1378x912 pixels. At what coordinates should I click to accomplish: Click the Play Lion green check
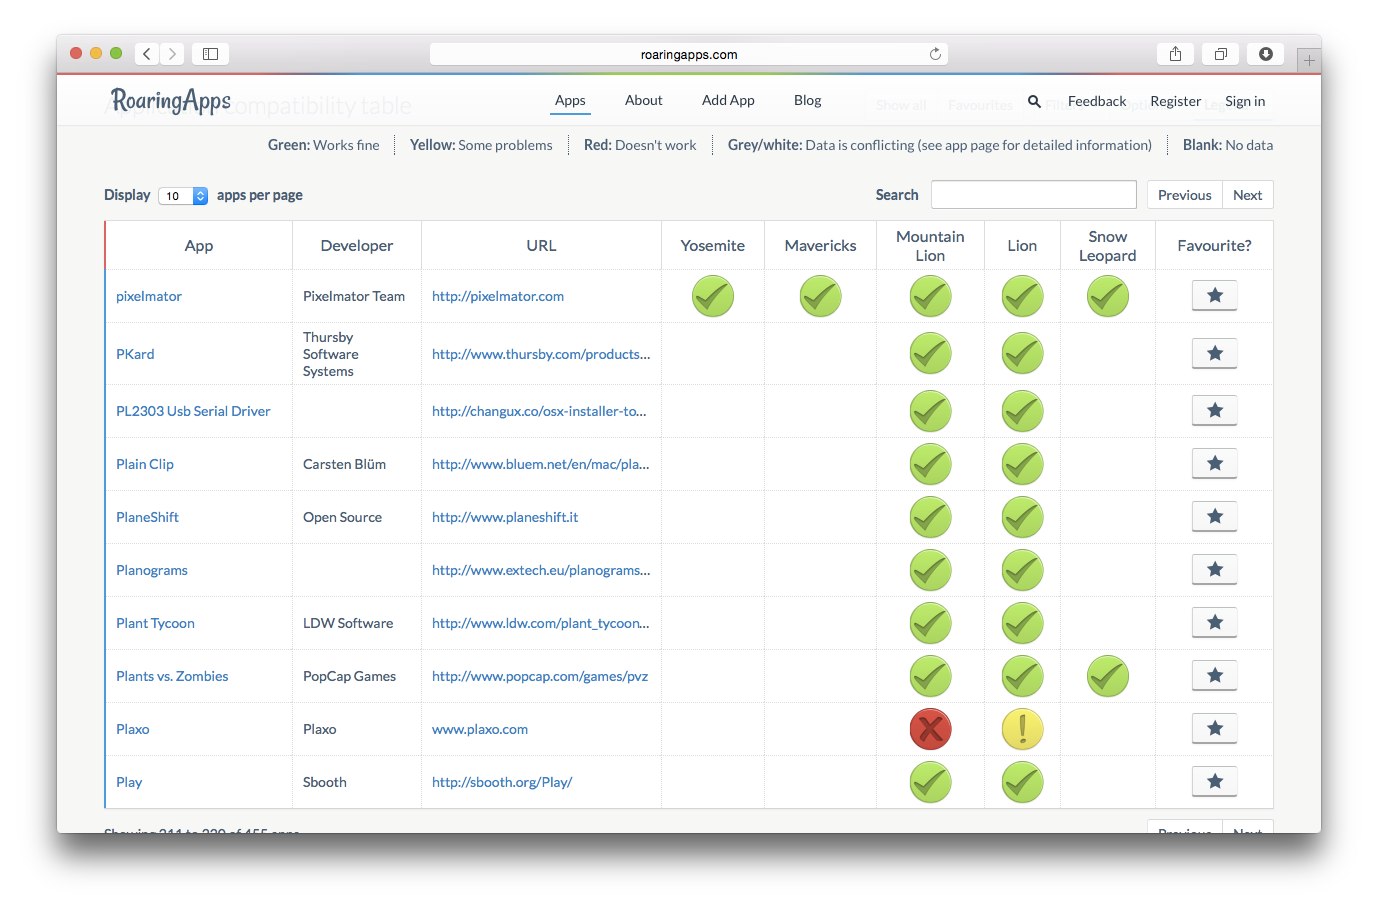click(1022, 782)
